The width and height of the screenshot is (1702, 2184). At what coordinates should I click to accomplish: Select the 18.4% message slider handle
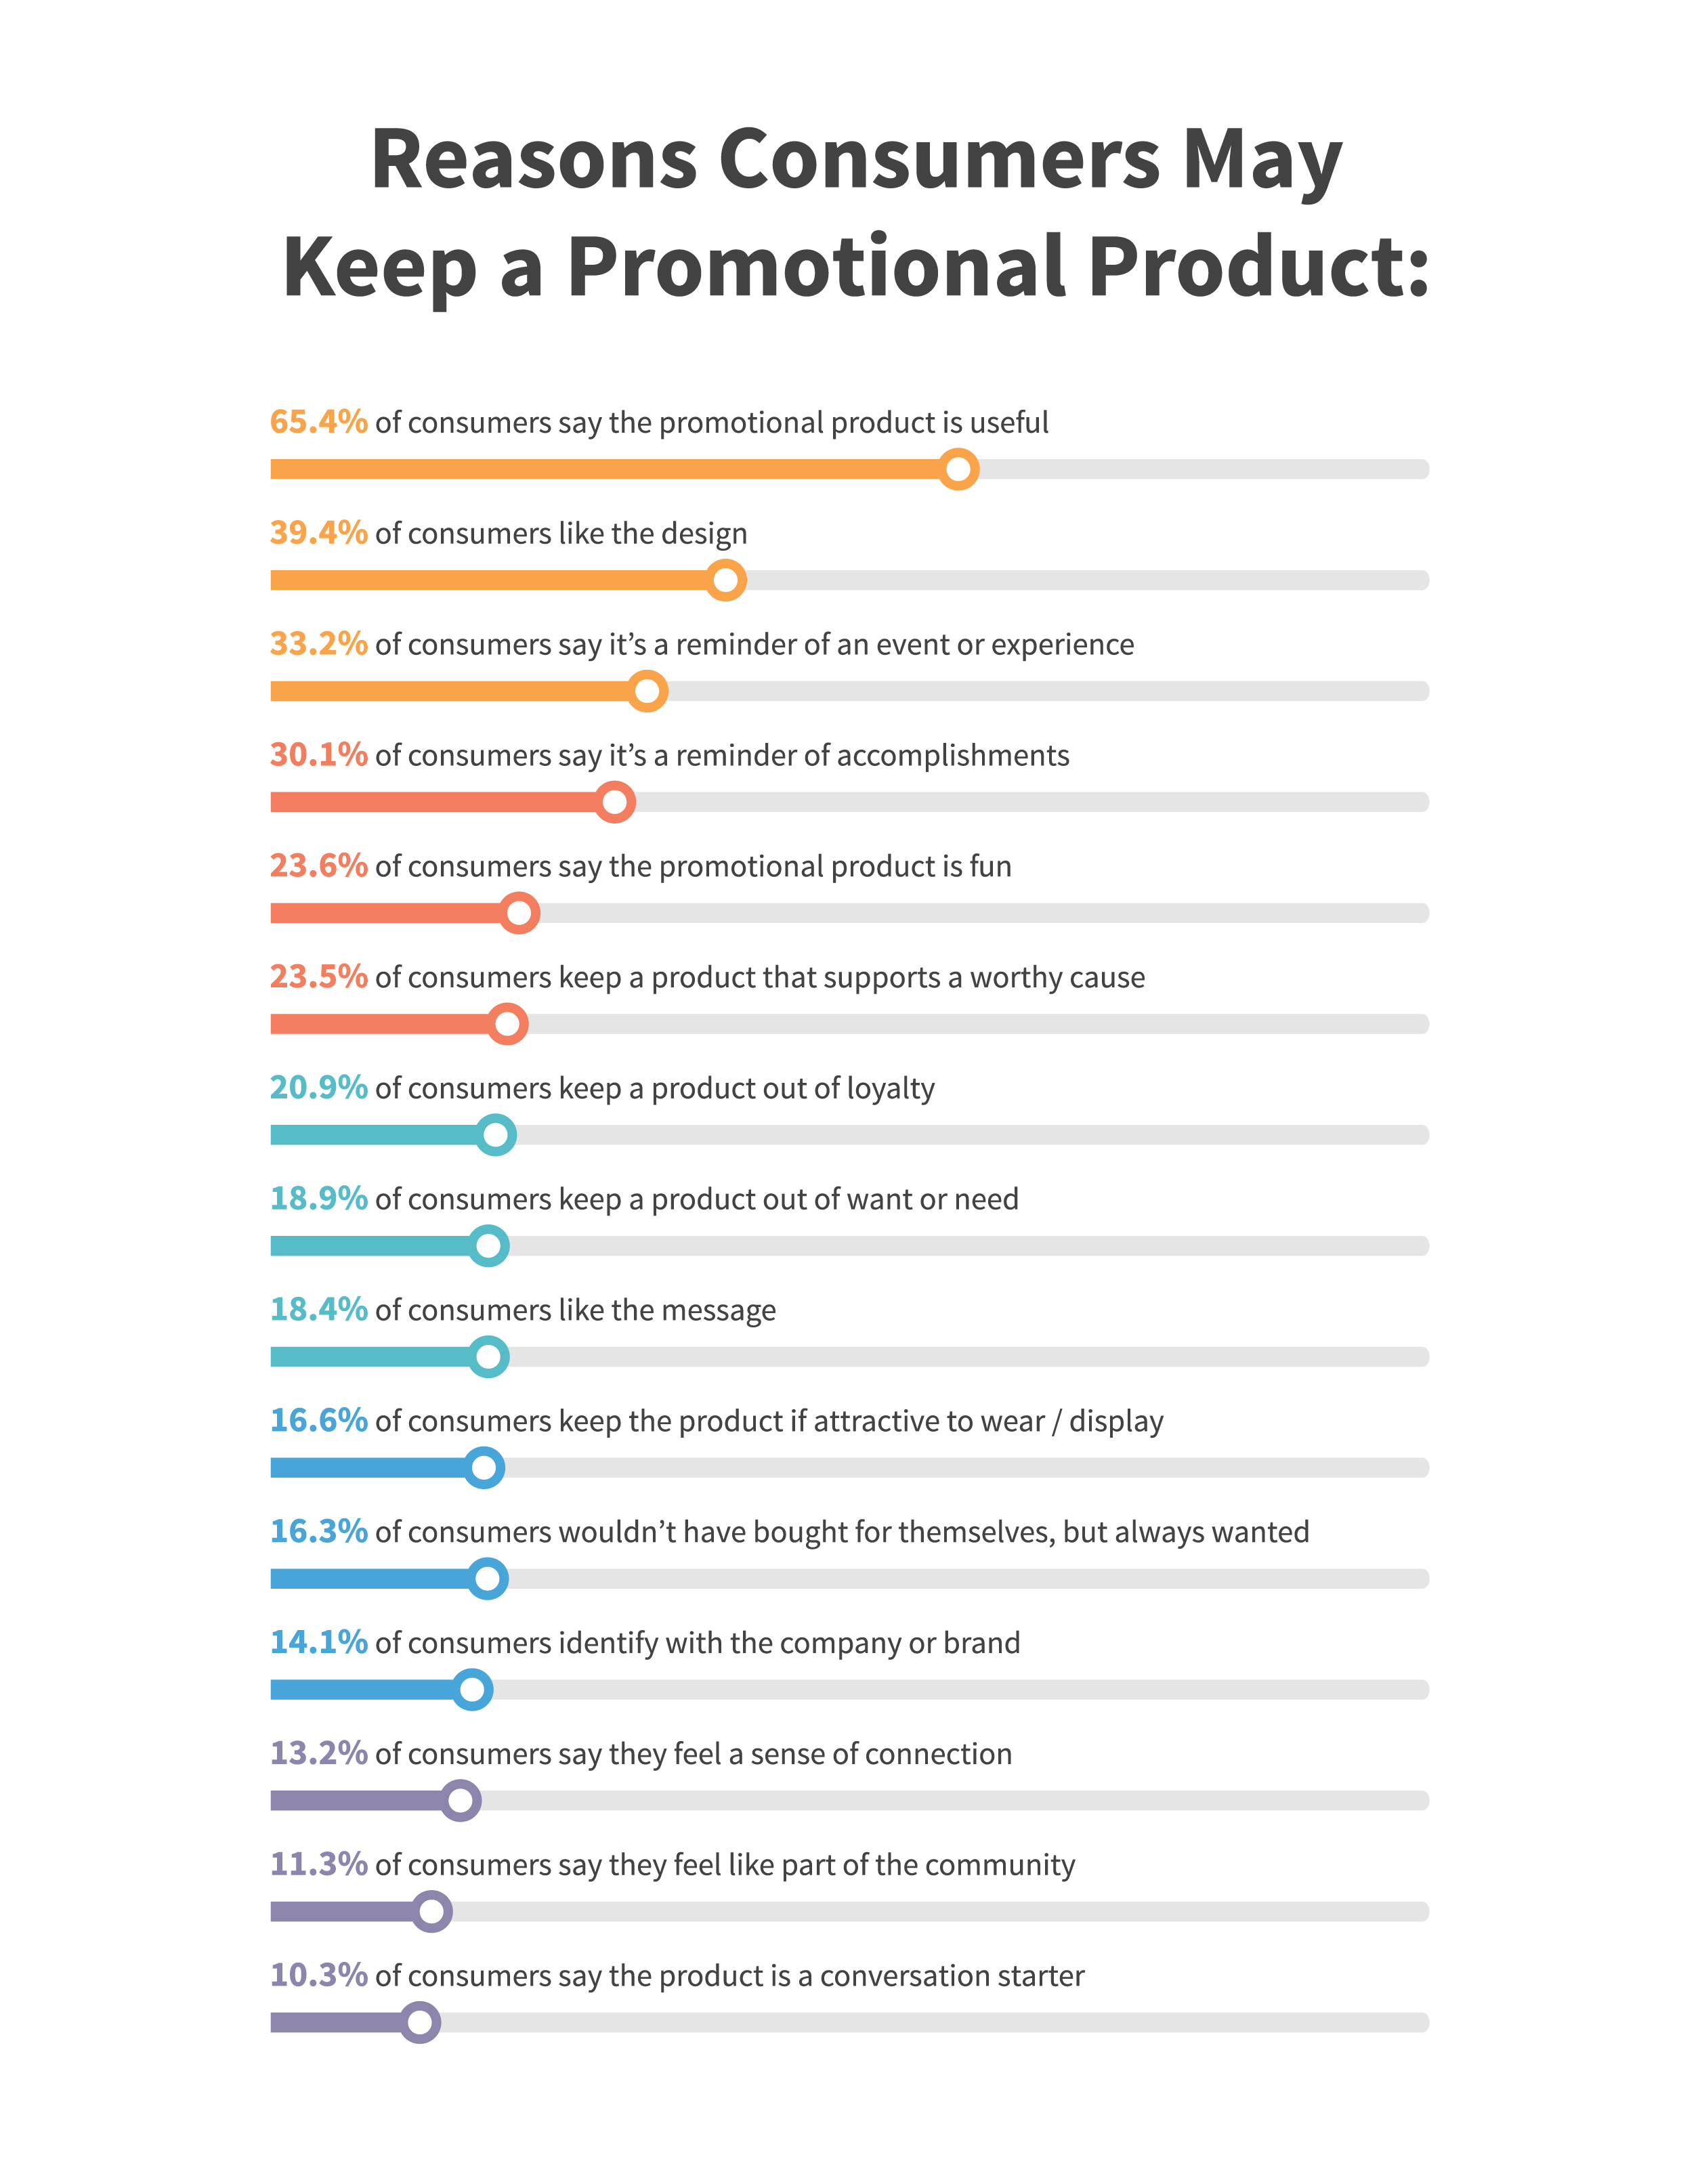[489, 1357]
